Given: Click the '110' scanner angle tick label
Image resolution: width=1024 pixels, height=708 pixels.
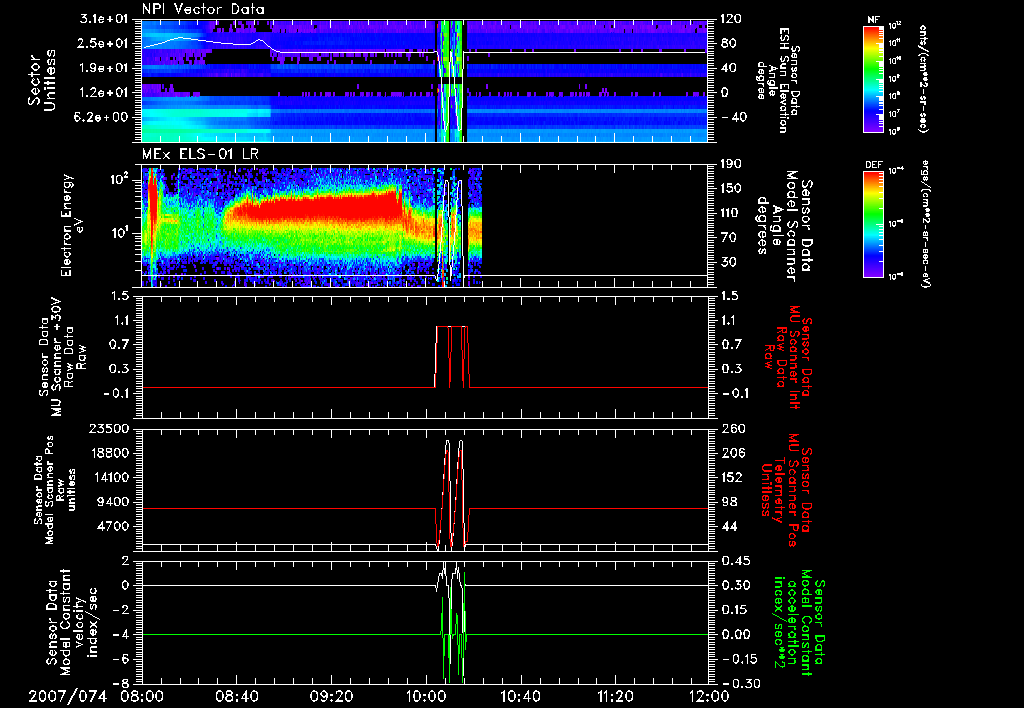Looking at the screenshot, I should point(731,213).
